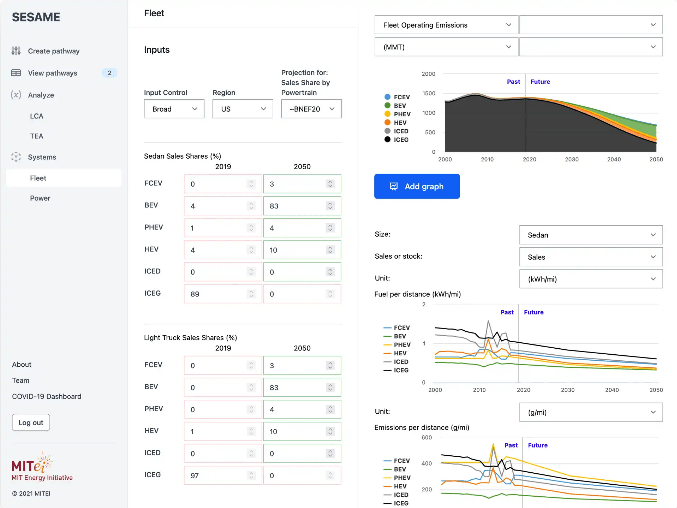Open the COVID-19 Dashboard link
The width and height of the screenshot is (677, 508).
click(x=46, y=396)
